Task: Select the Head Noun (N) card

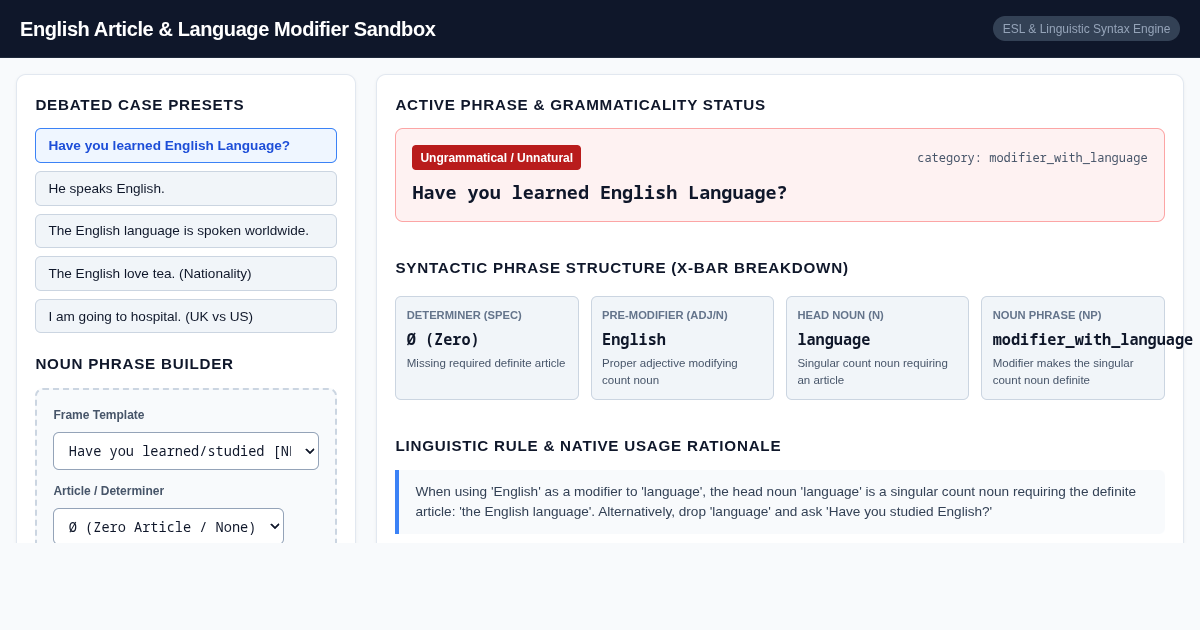Action: pos(877,348)
